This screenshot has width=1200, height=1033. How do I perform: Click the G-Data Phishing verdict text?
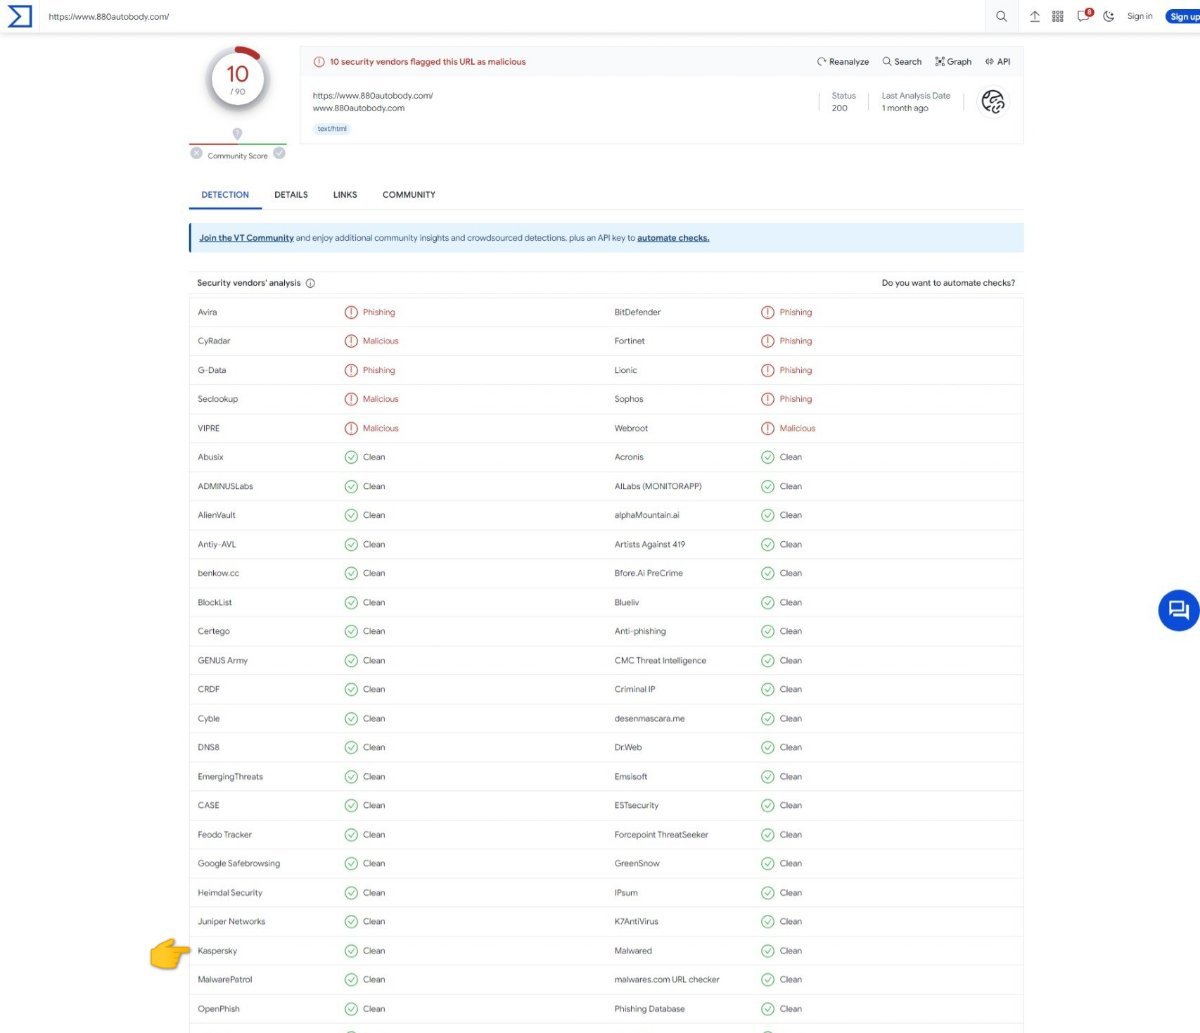click(x=379, y=370)
